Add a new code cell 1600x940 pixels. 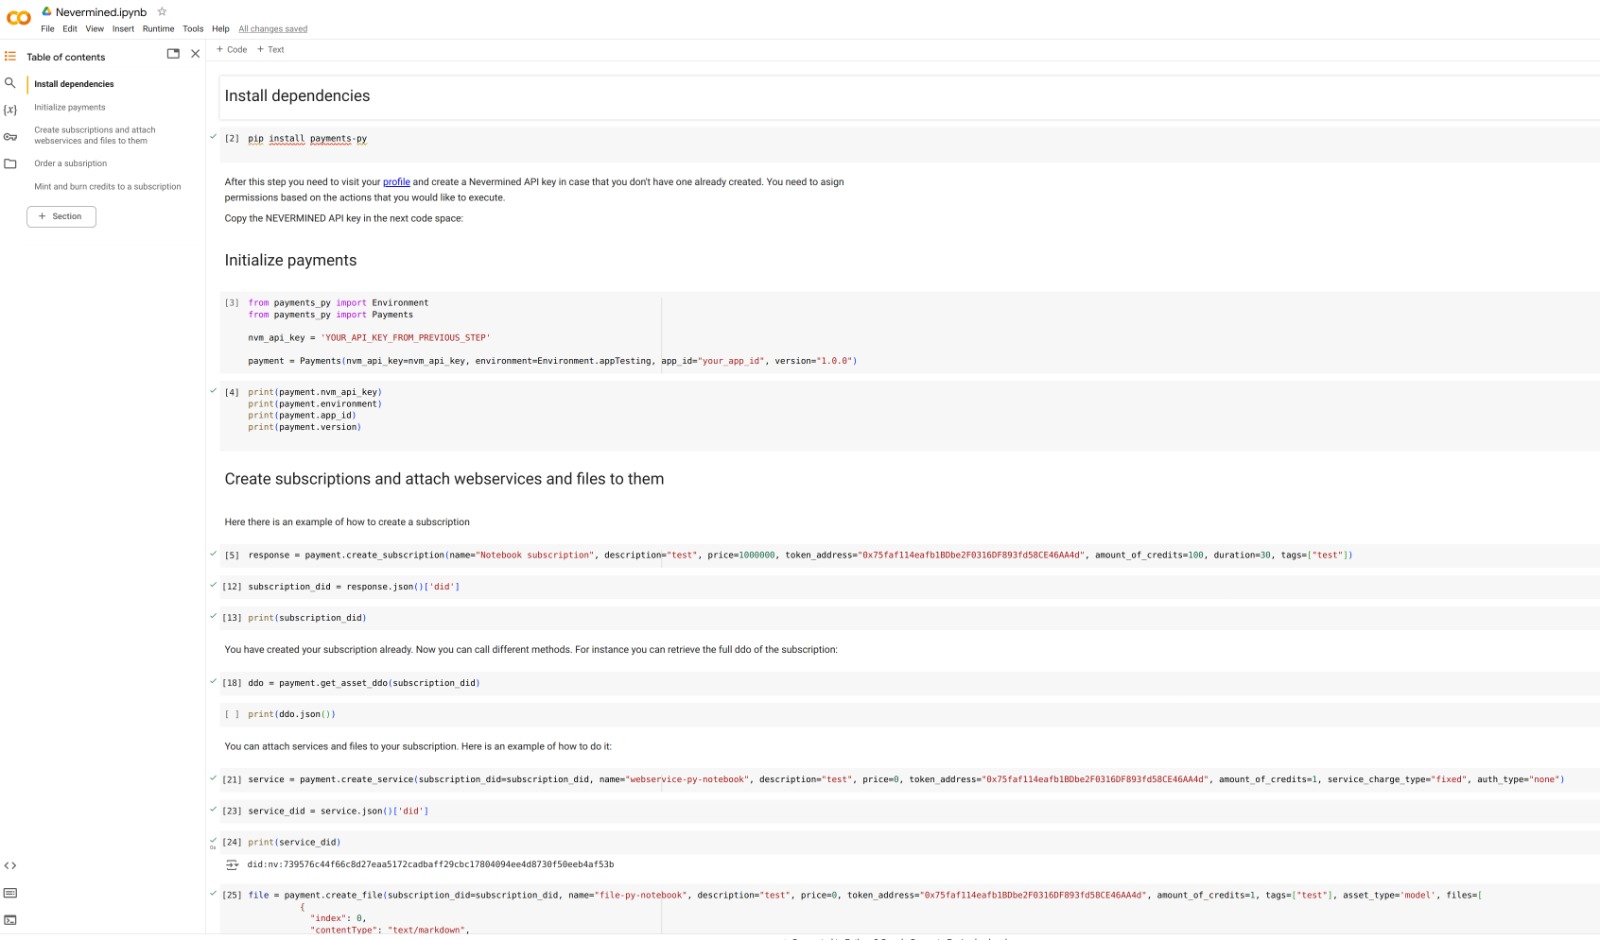pyautogui.click(x=232, y=49)
